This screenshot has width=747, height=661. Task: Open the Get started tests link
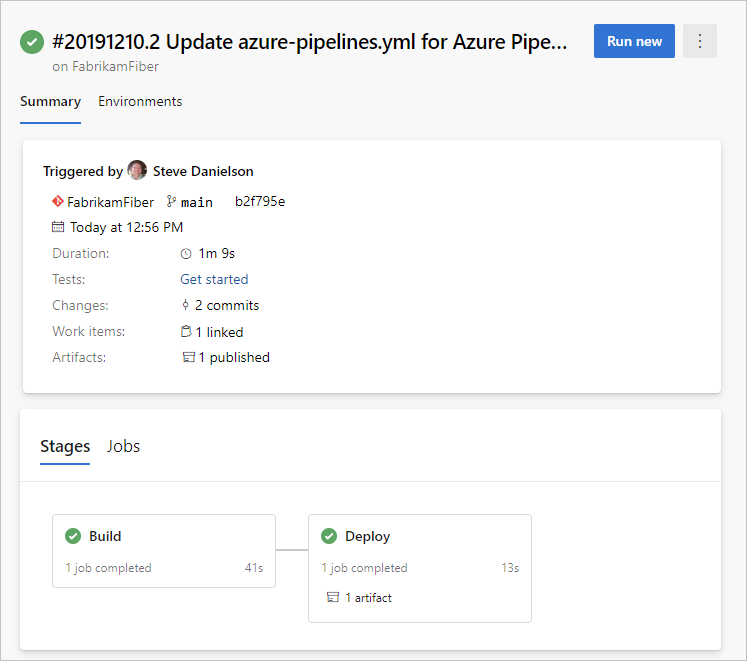point(214,279)
